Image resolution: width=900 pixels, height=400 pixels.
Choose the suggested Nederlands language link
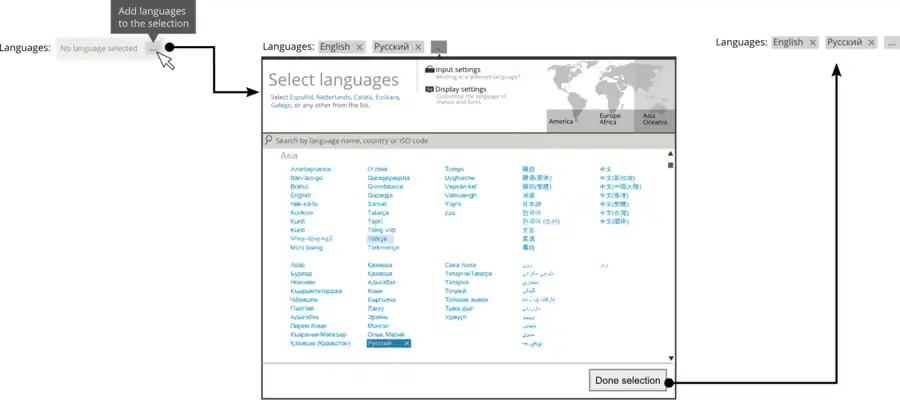tap(334, 97)
